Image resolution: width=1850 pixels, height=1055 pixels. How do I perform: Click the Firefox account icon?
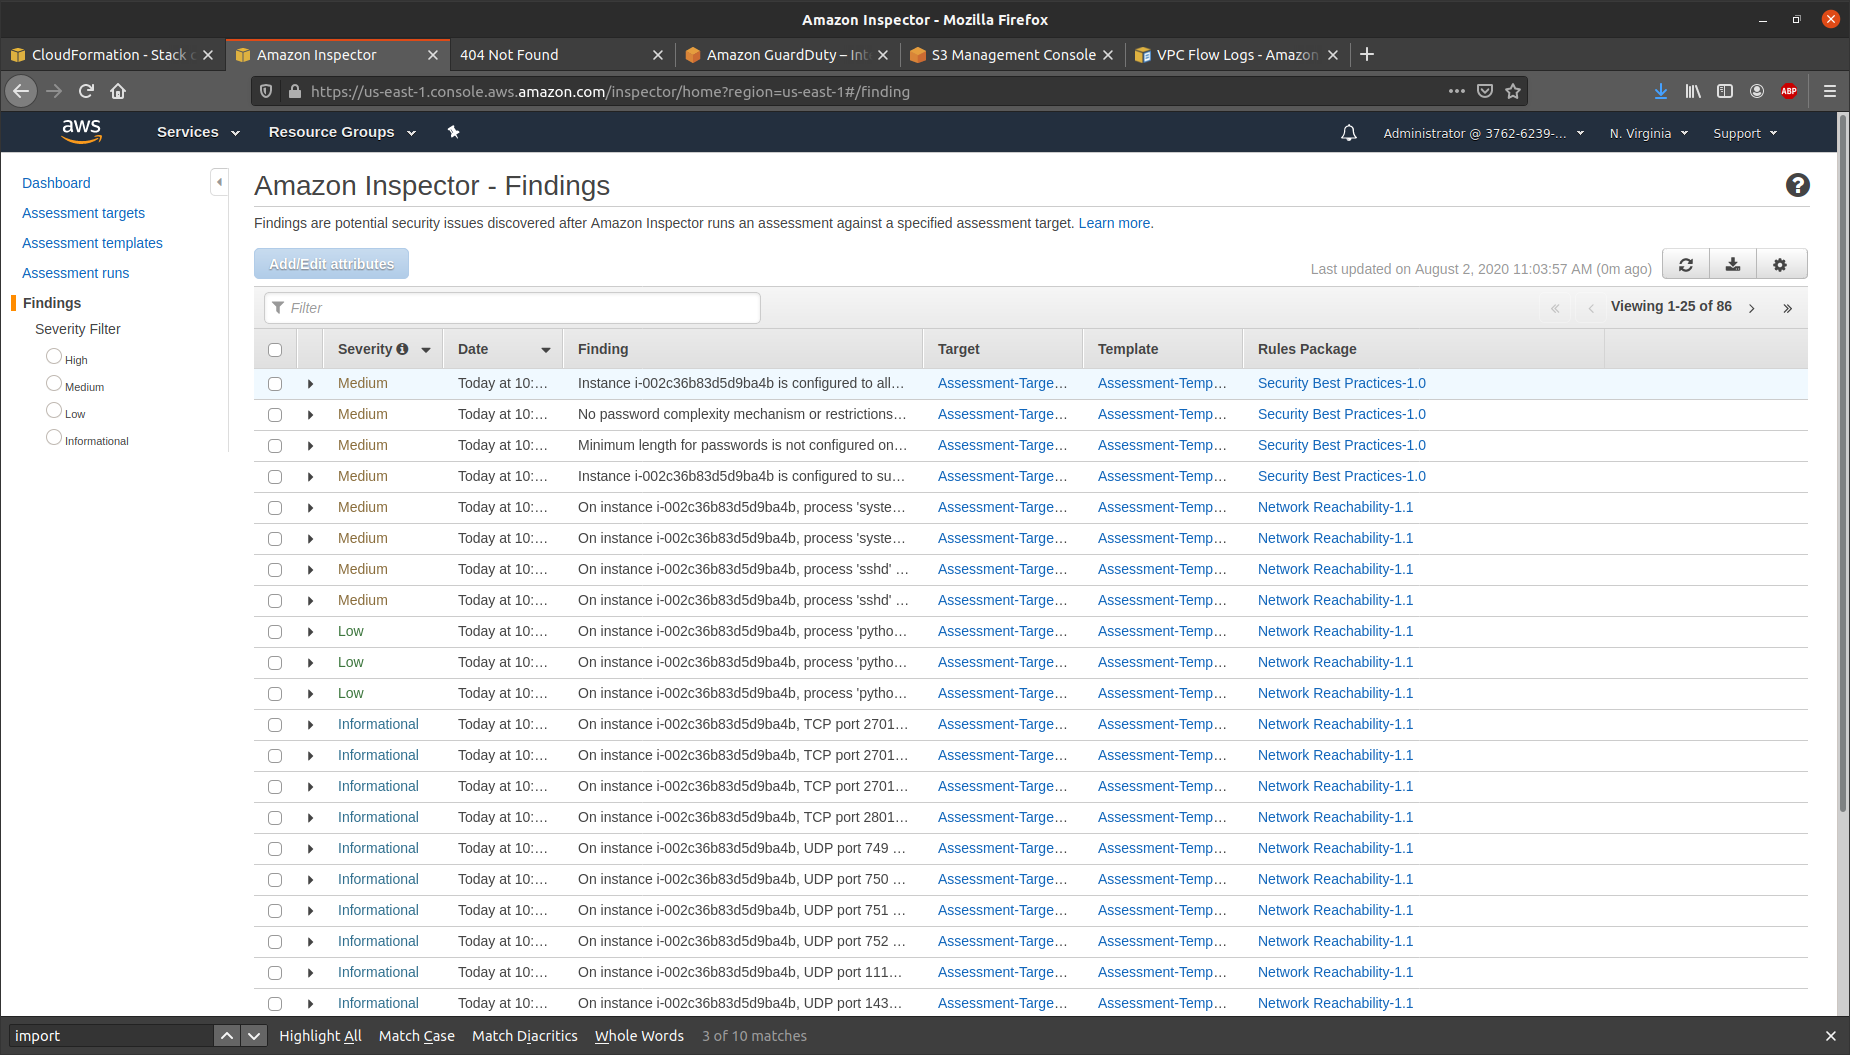click(x=1757, y=91)
